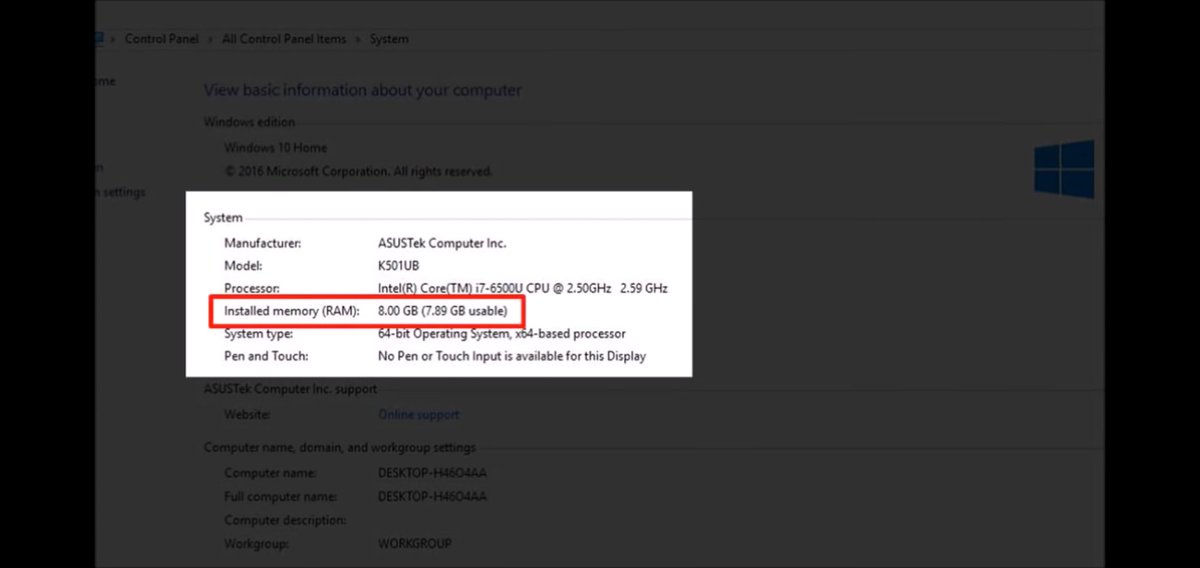Click the 'Installed memory (RAM):' label
This screenshot has height=568, width=1200.
(x=292, y=312)
